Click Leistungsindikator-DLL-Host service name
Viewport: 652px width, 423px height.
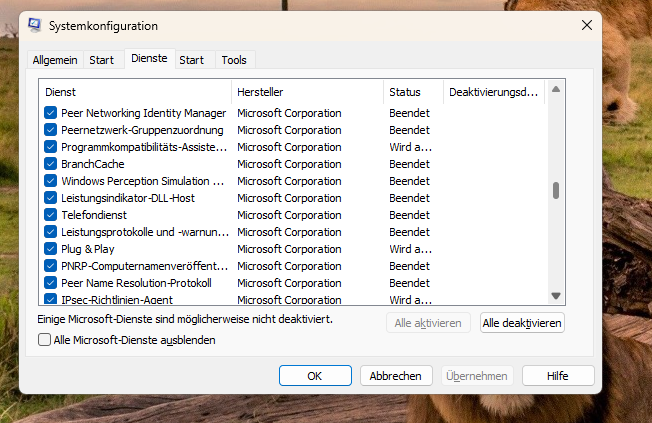pyautogui.click(x=128, y=198)
